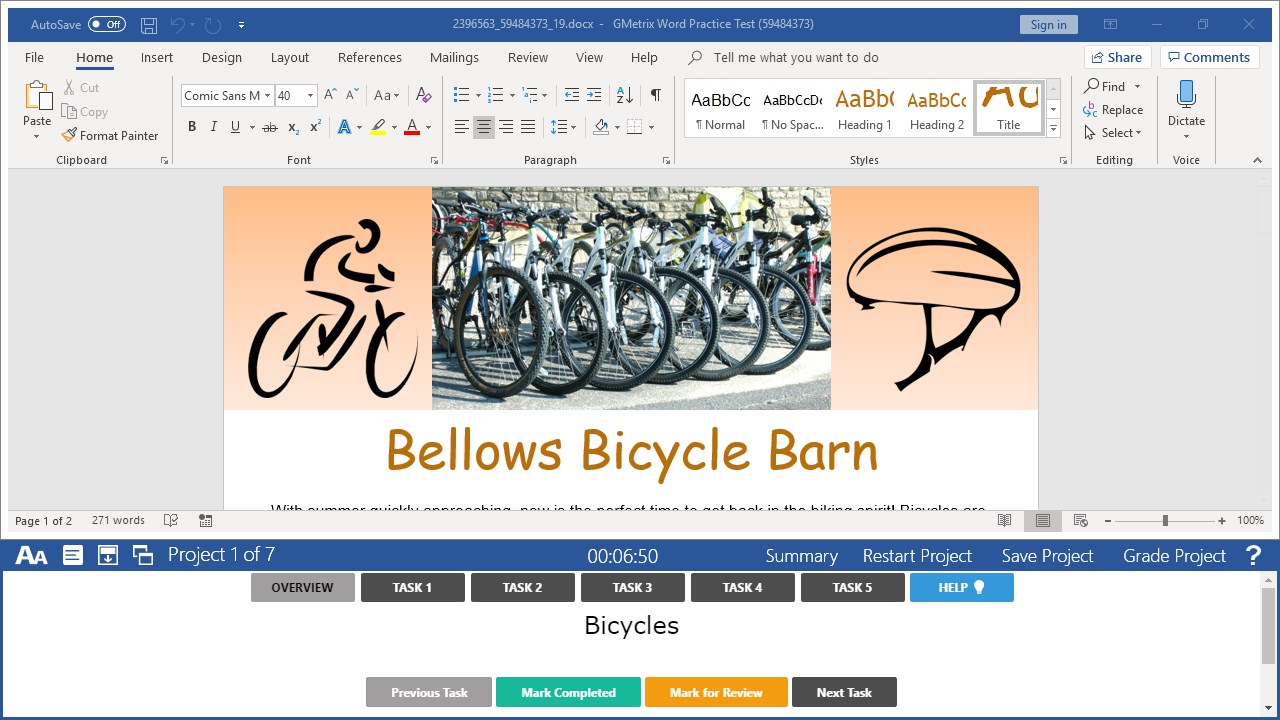The width and height of the screenshot is (1280, 720).
Task: Open the Comments button
Action: pyautogui.click(x=1209, y=57)
